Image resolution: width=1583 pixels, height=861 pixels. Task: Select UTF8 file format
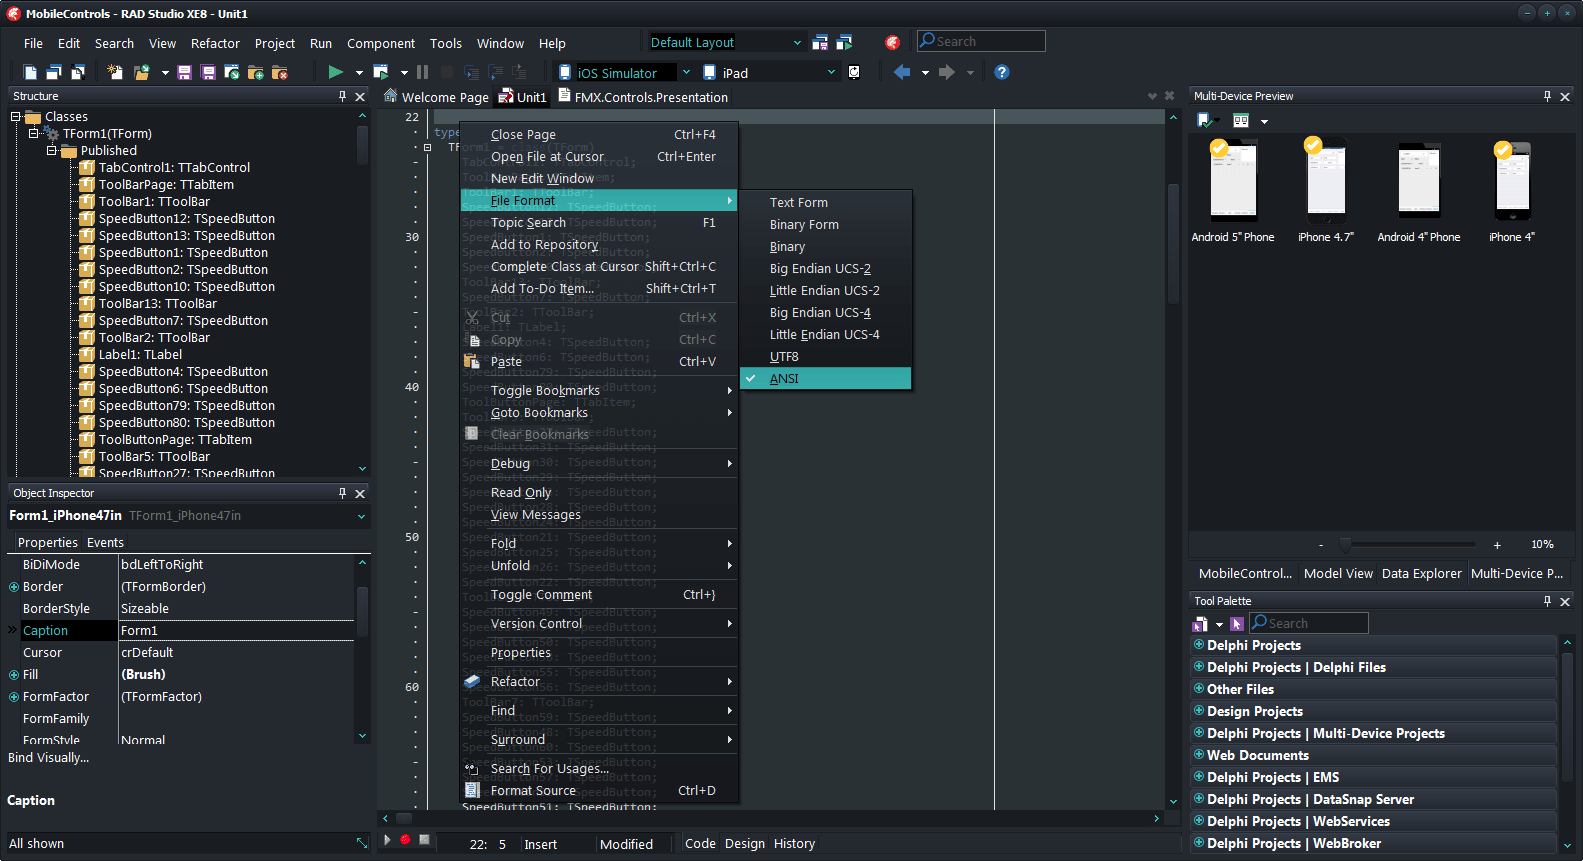click(825, 357)
